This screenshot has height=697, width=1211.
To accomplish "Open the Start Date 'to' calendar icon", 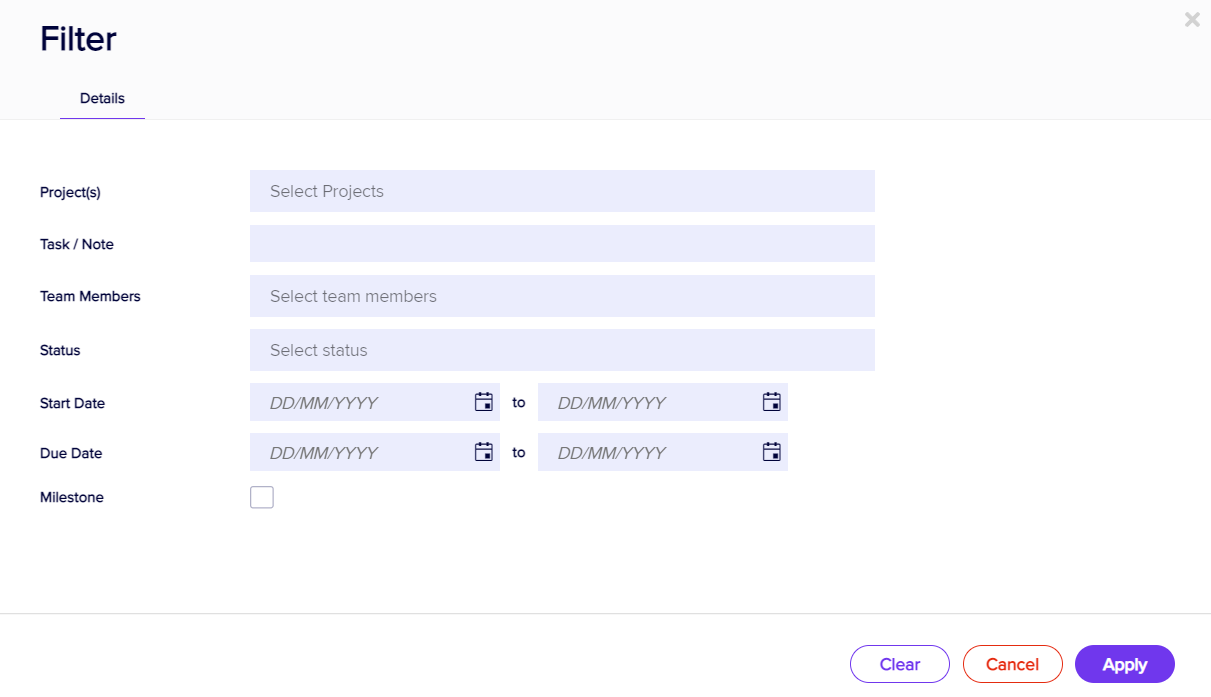I will [772, 402].
